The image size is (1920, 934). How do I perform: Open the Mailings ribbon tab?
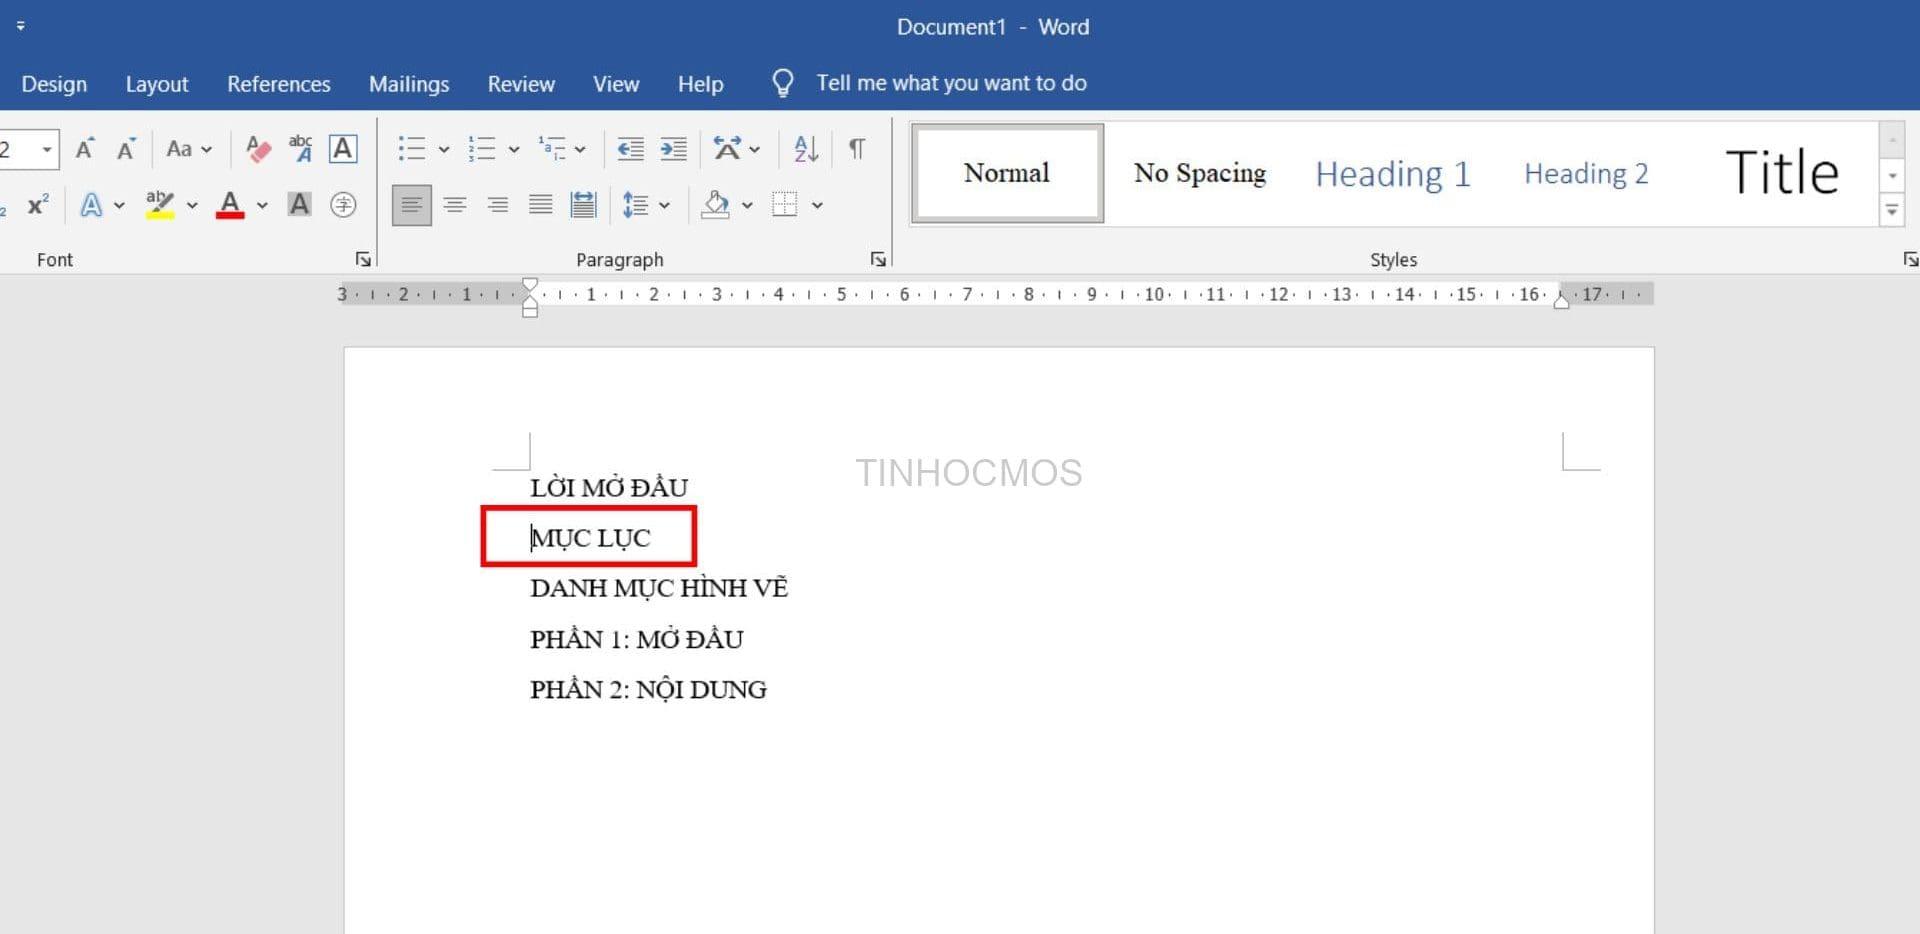click(x=408, y=84)
